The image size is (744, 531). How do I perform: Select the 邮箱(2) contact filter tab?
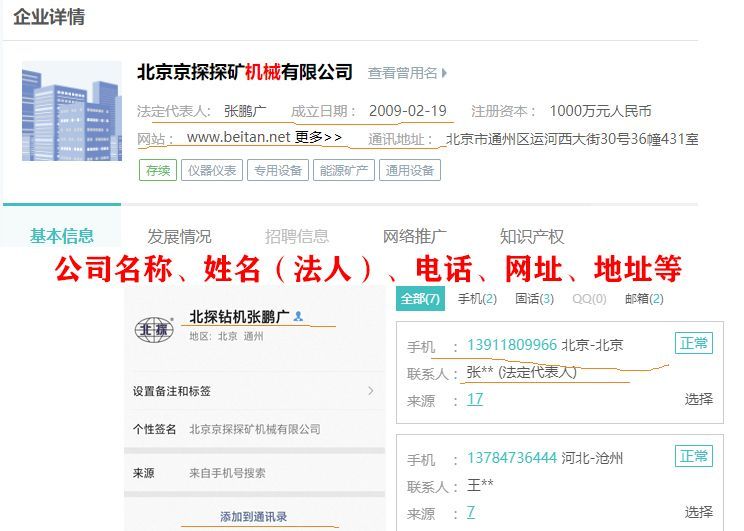[644, 298]
